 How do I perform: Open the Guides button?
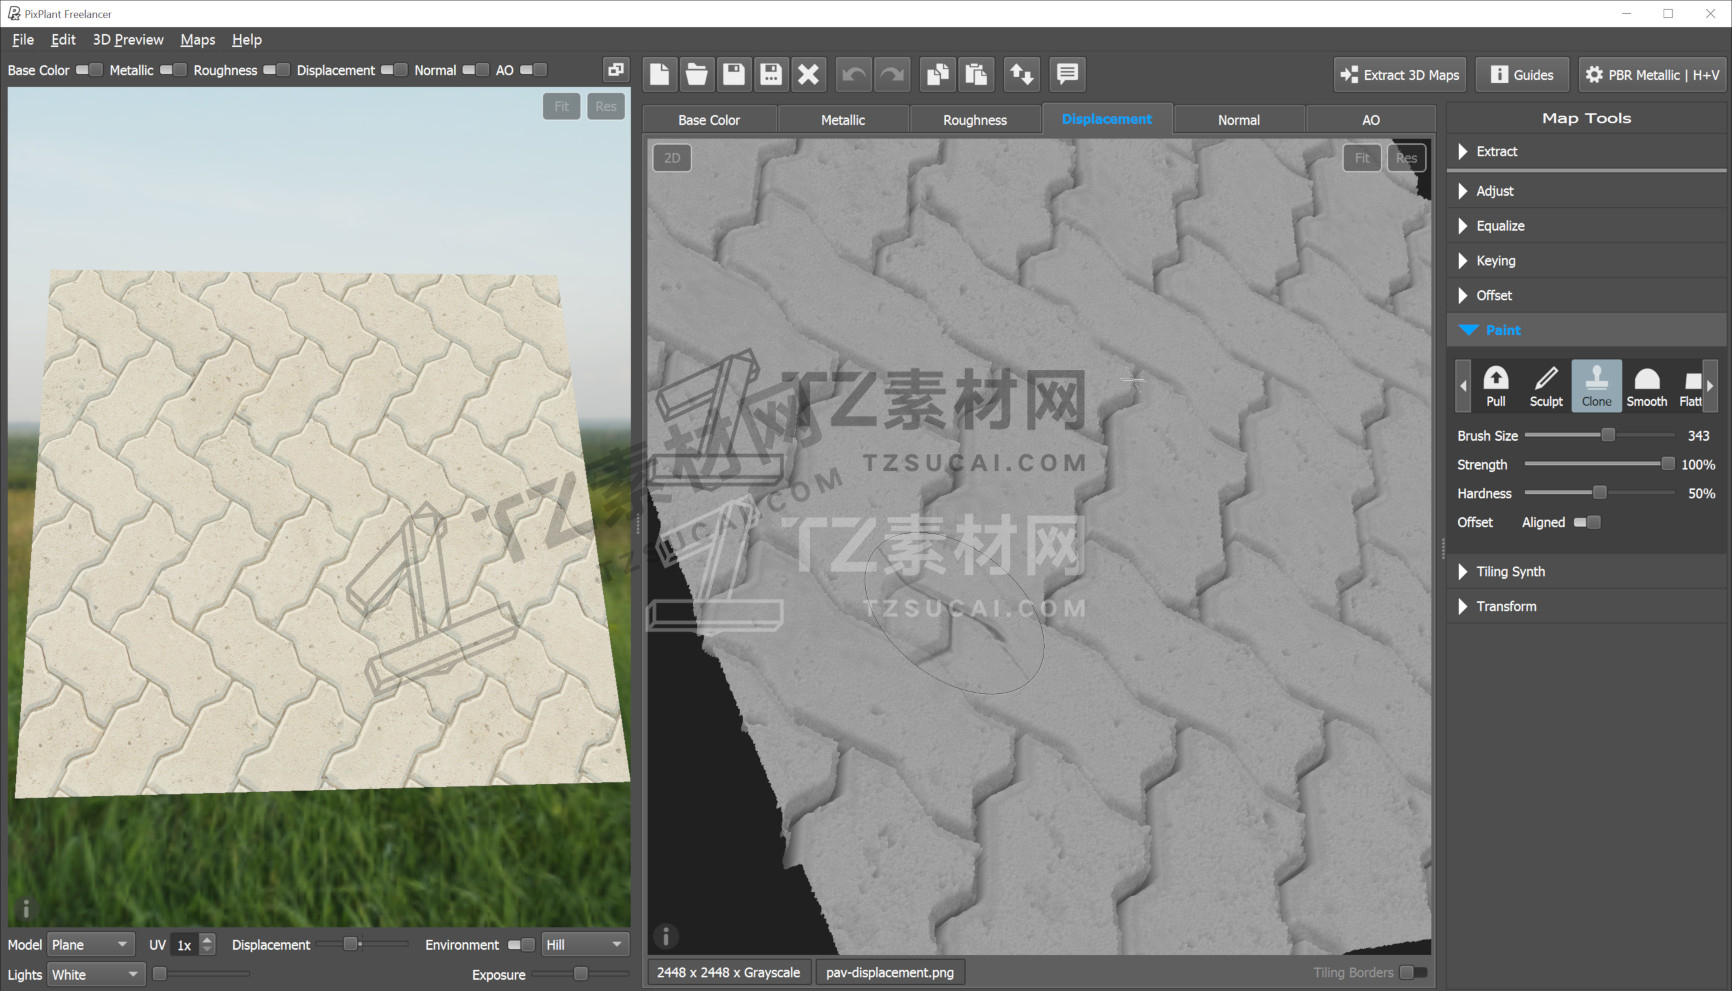click(1522, 75)
